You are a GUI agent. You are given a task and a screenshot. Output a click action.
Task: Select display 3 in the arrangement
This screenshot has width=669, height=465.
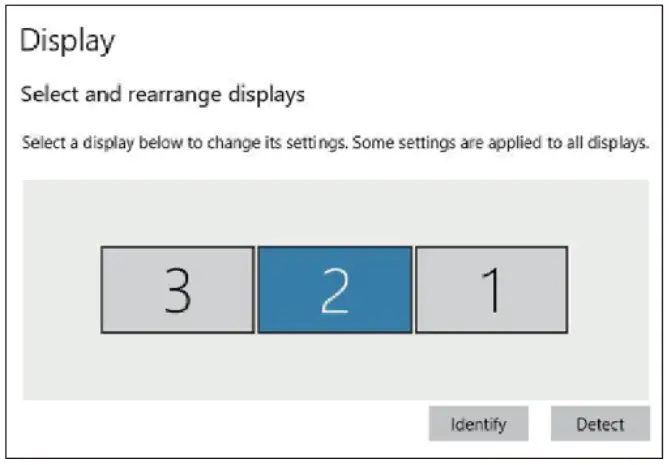click(178, 290)
